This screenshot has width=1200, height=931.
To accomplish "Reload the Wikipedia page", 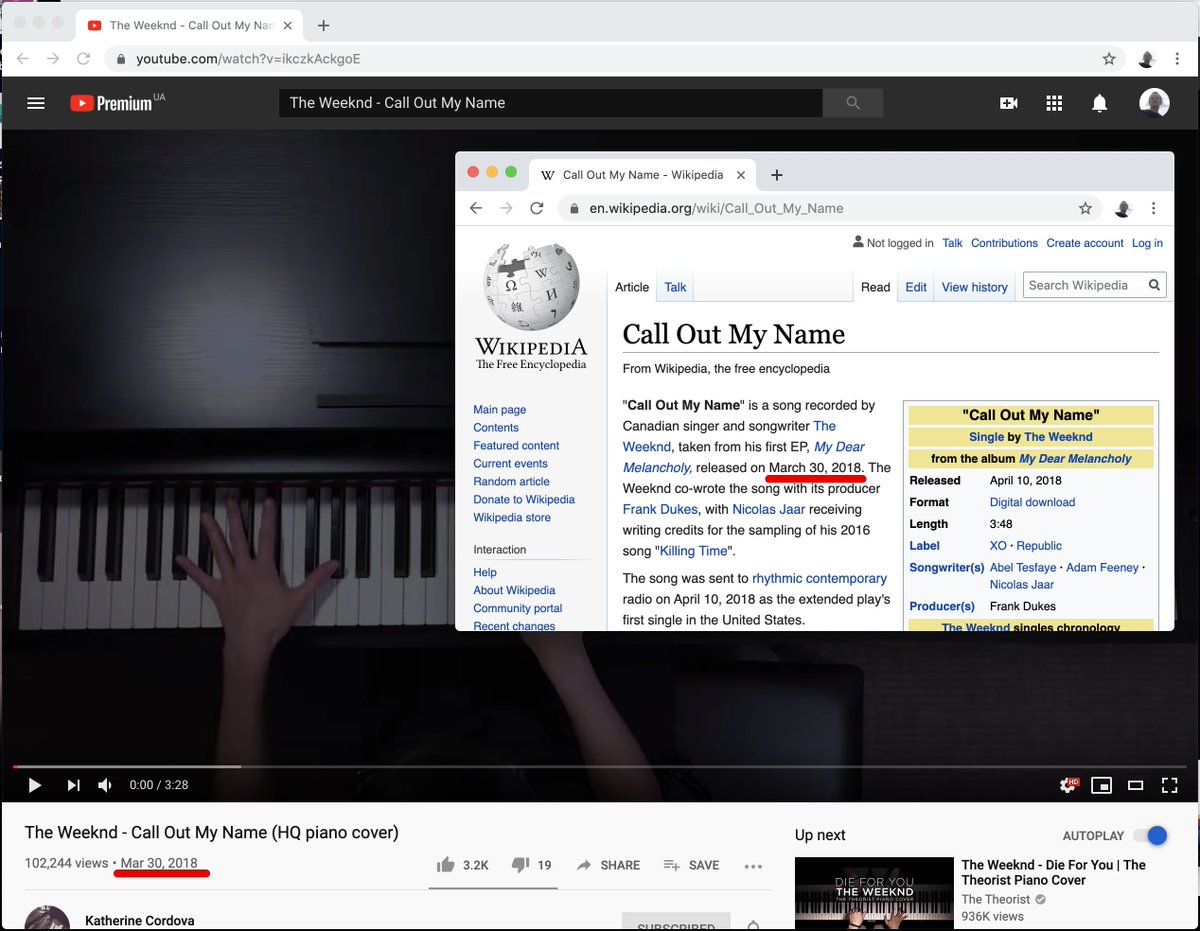I will [537, 208].
